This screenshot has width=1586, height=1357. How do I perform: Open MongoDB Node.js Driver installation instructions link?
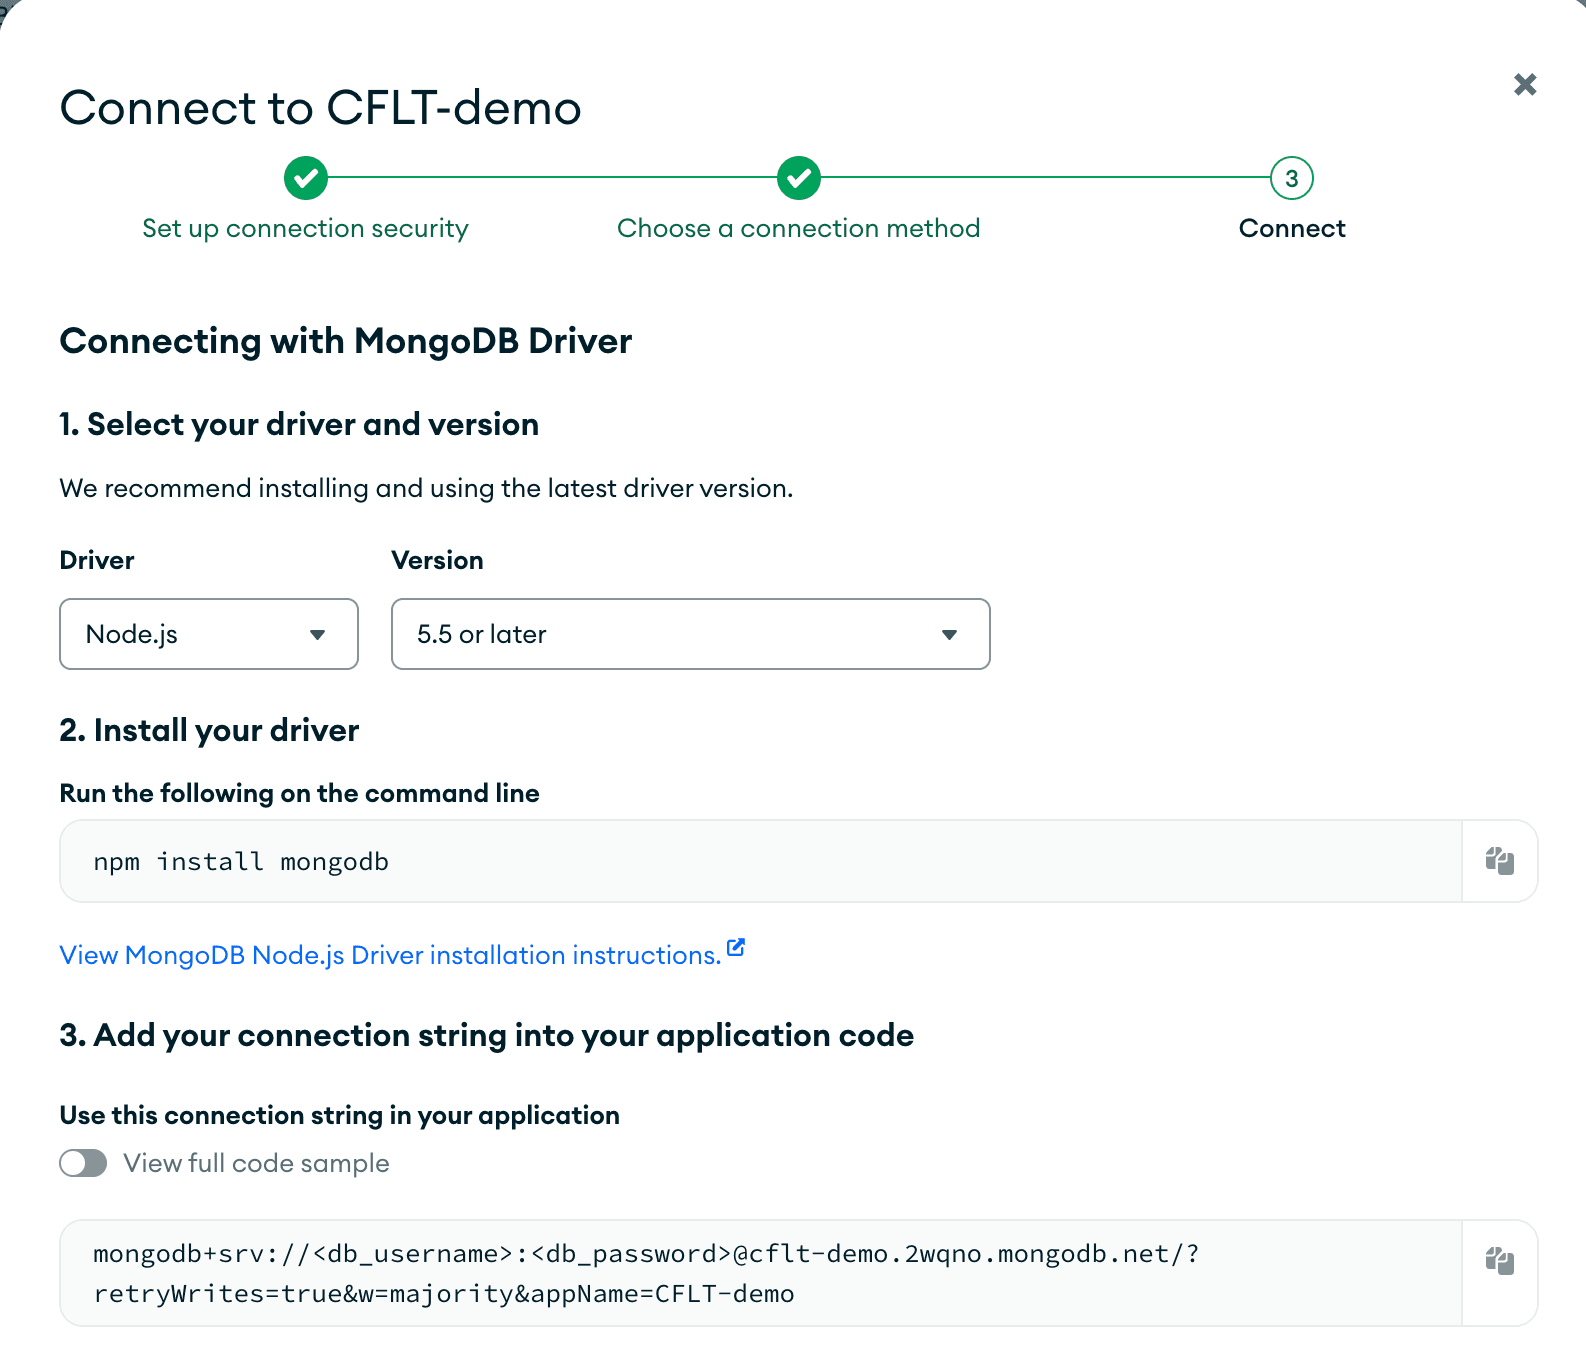[x=390, y=955]
